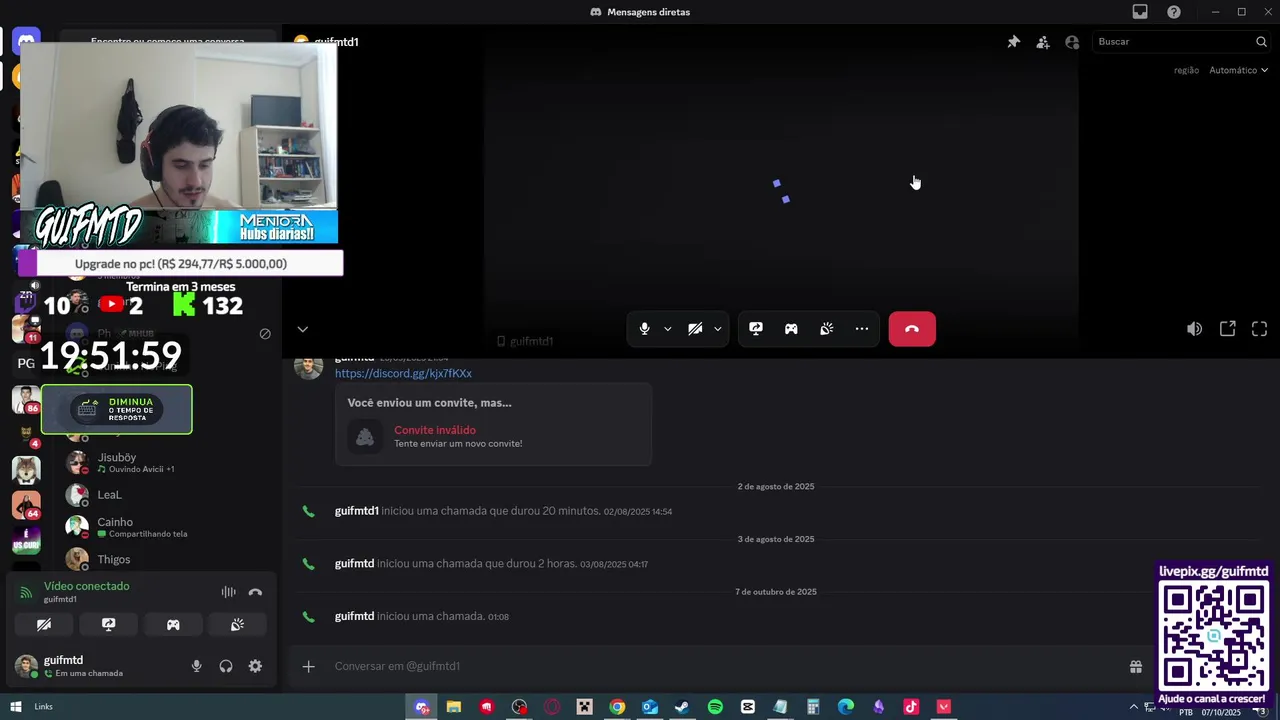
Task: Click the muted icon beside hidden DM
Action: pos(265,334)
